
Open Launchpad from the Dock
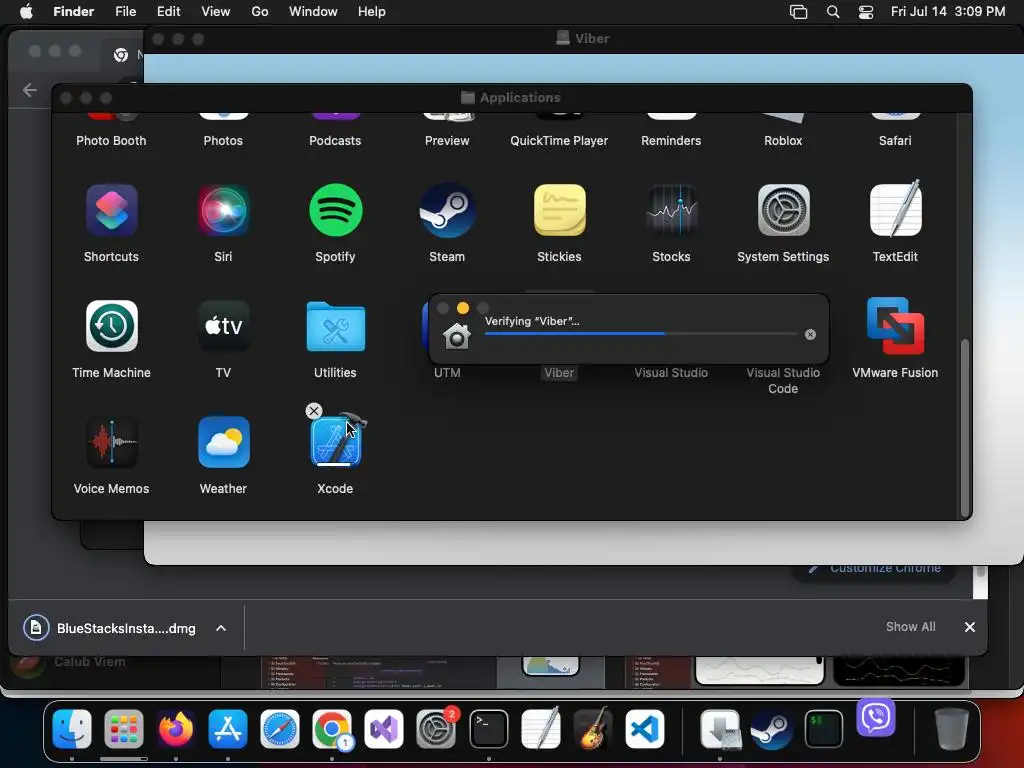(123, 729)
